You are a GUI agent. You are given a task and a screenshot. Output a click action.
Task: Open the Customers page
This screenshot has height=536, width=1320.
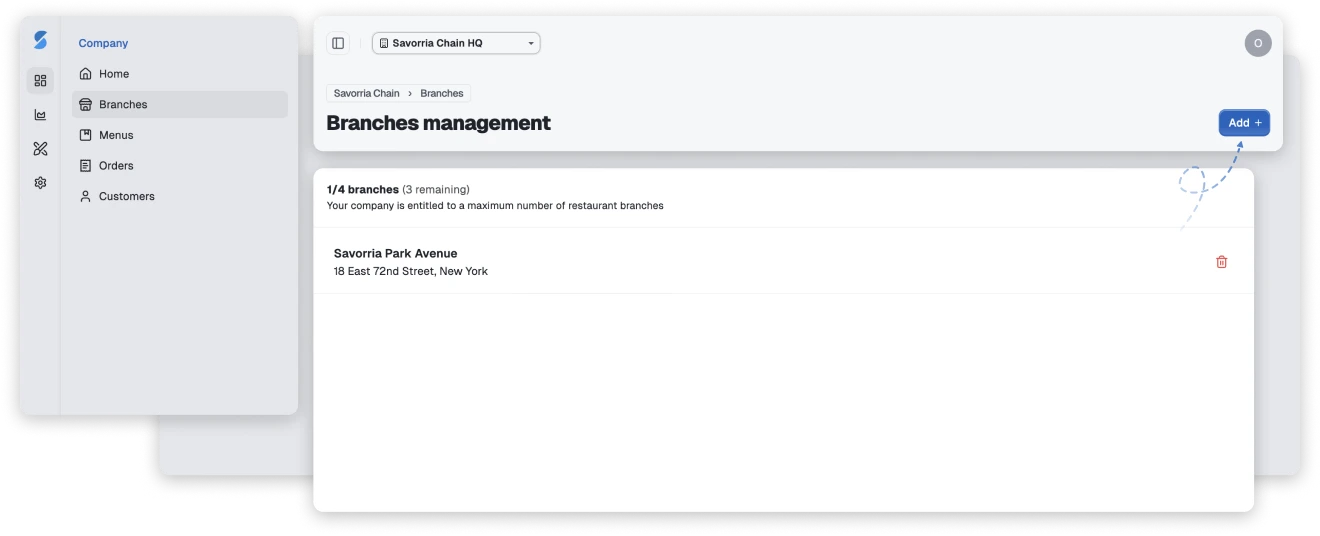click(x=126, y=197)
